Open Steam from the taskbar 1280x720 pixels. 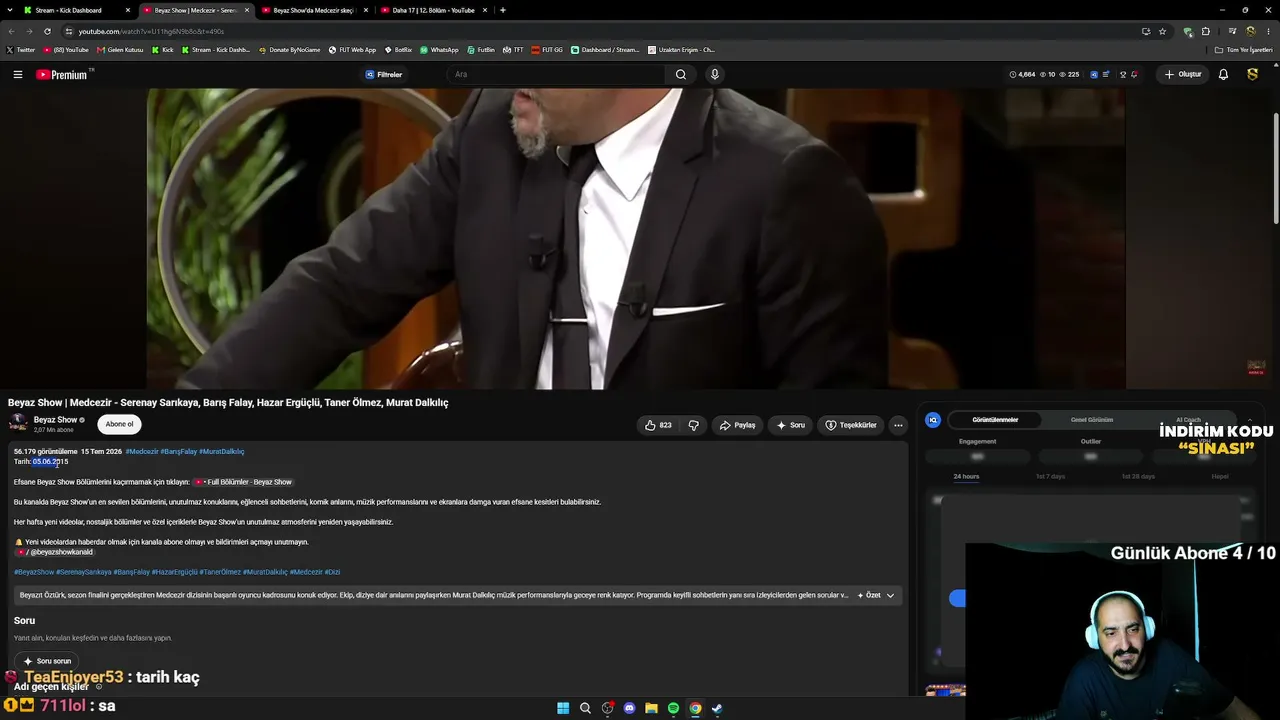(717, 708)
